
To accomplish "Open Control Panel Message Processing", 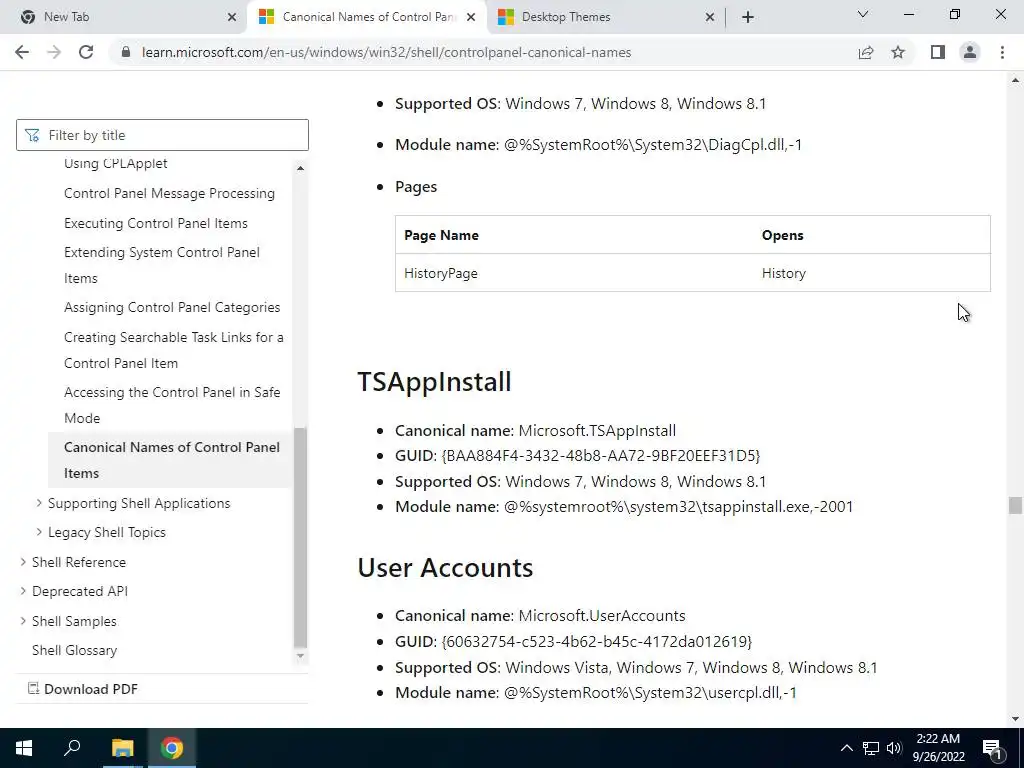I will (169, 193).
